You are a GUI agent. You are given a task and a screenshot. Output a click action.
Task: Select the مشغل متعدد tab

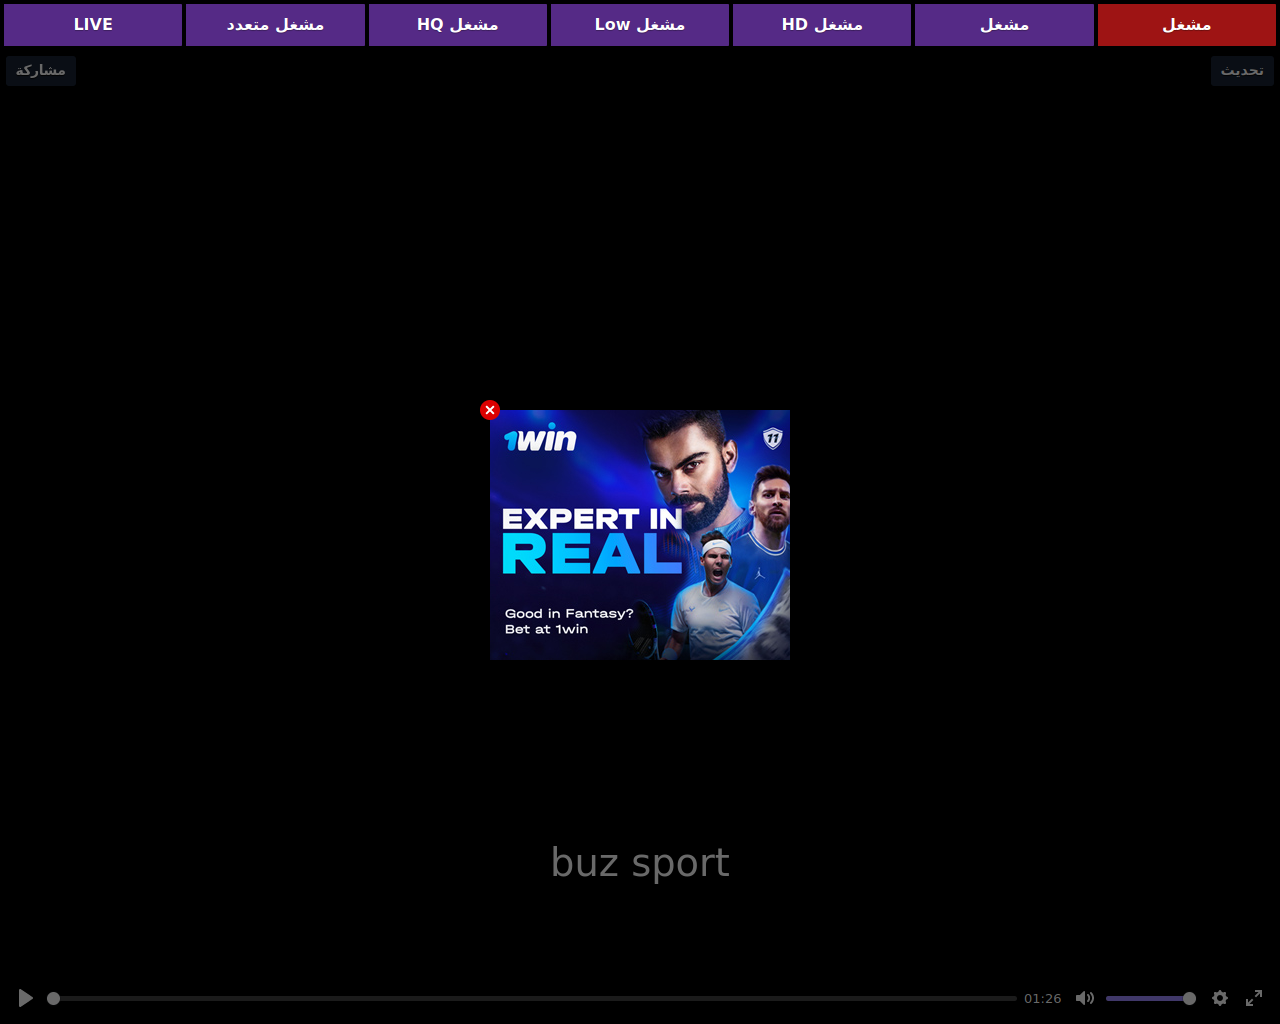(275, 25)
